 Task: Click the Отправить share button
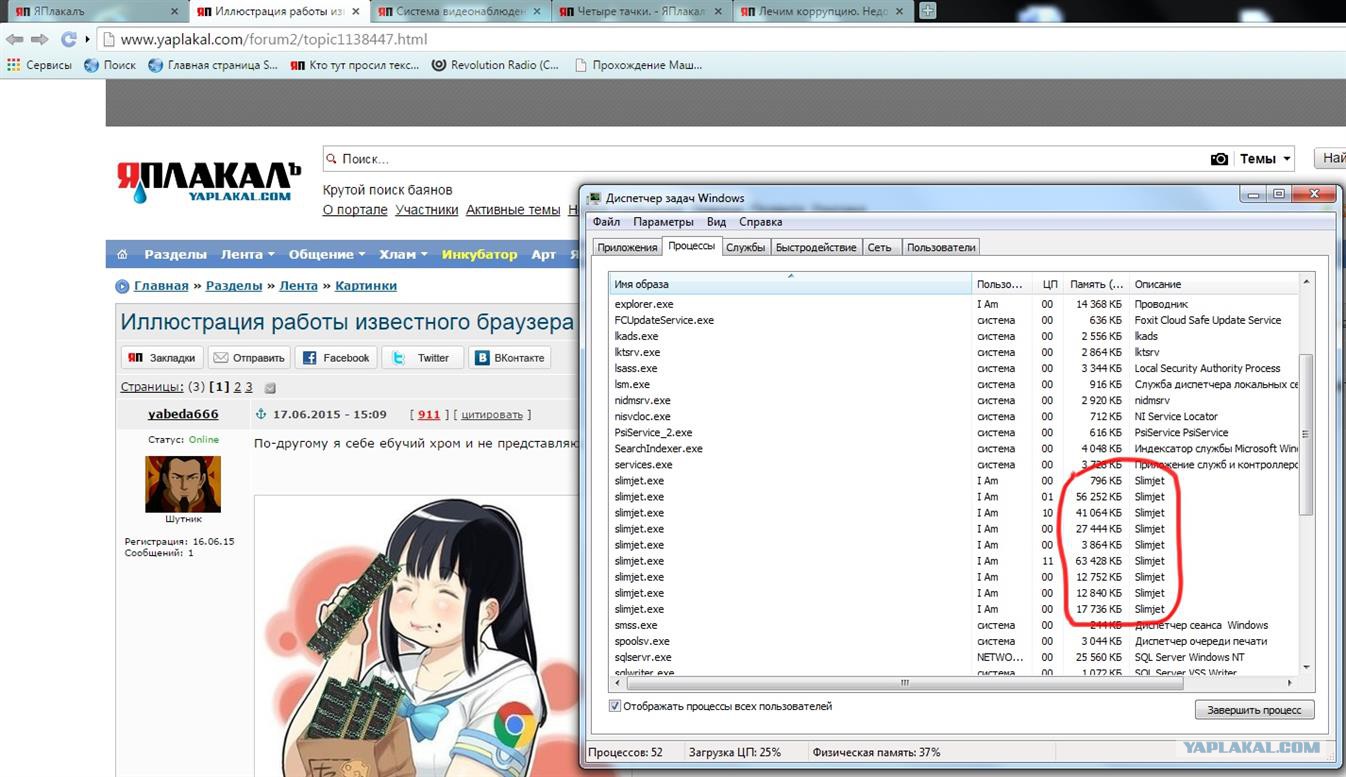point(249,357)
